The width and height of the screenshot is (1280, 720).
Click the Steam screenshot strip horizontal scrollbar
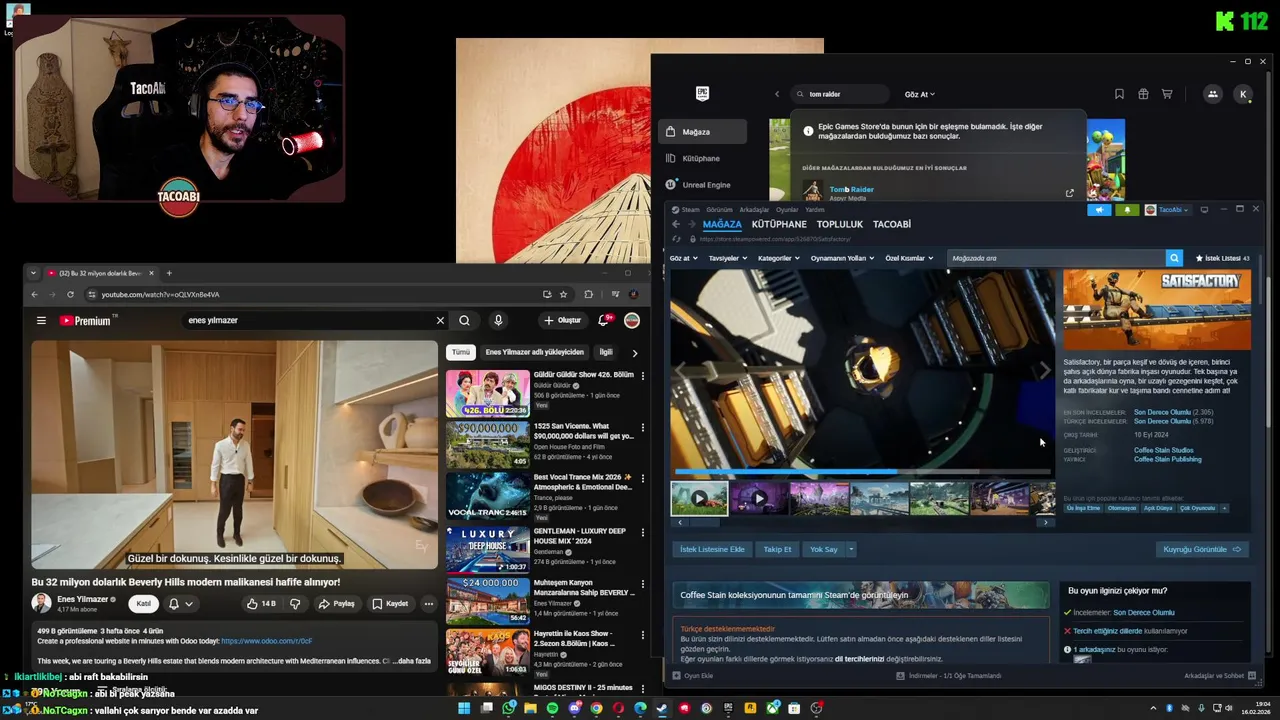(863, 522)
